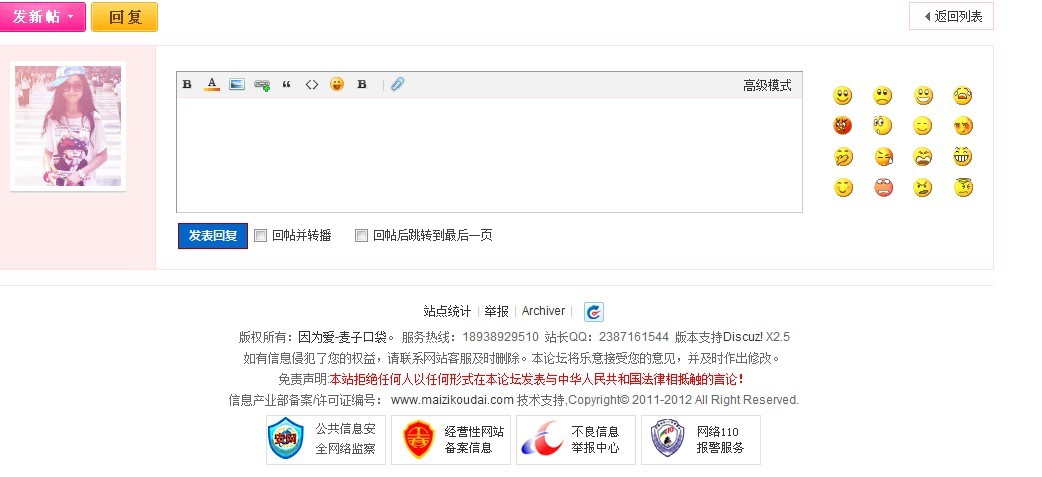The width and height of the screenshot is (1042, 477).
Task: Open the 因为爱-麦子口袋 link
Action: (342, 337)
